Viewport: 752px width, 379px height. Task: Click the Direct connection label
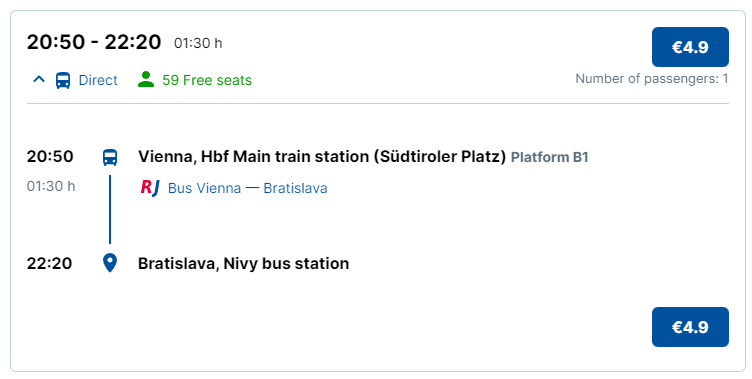point(98,80)
